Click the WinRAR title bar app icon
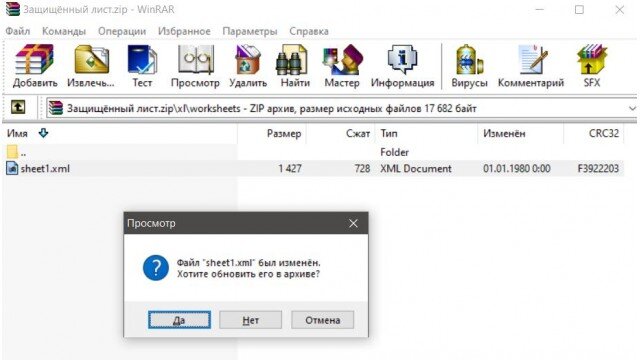 12,9
